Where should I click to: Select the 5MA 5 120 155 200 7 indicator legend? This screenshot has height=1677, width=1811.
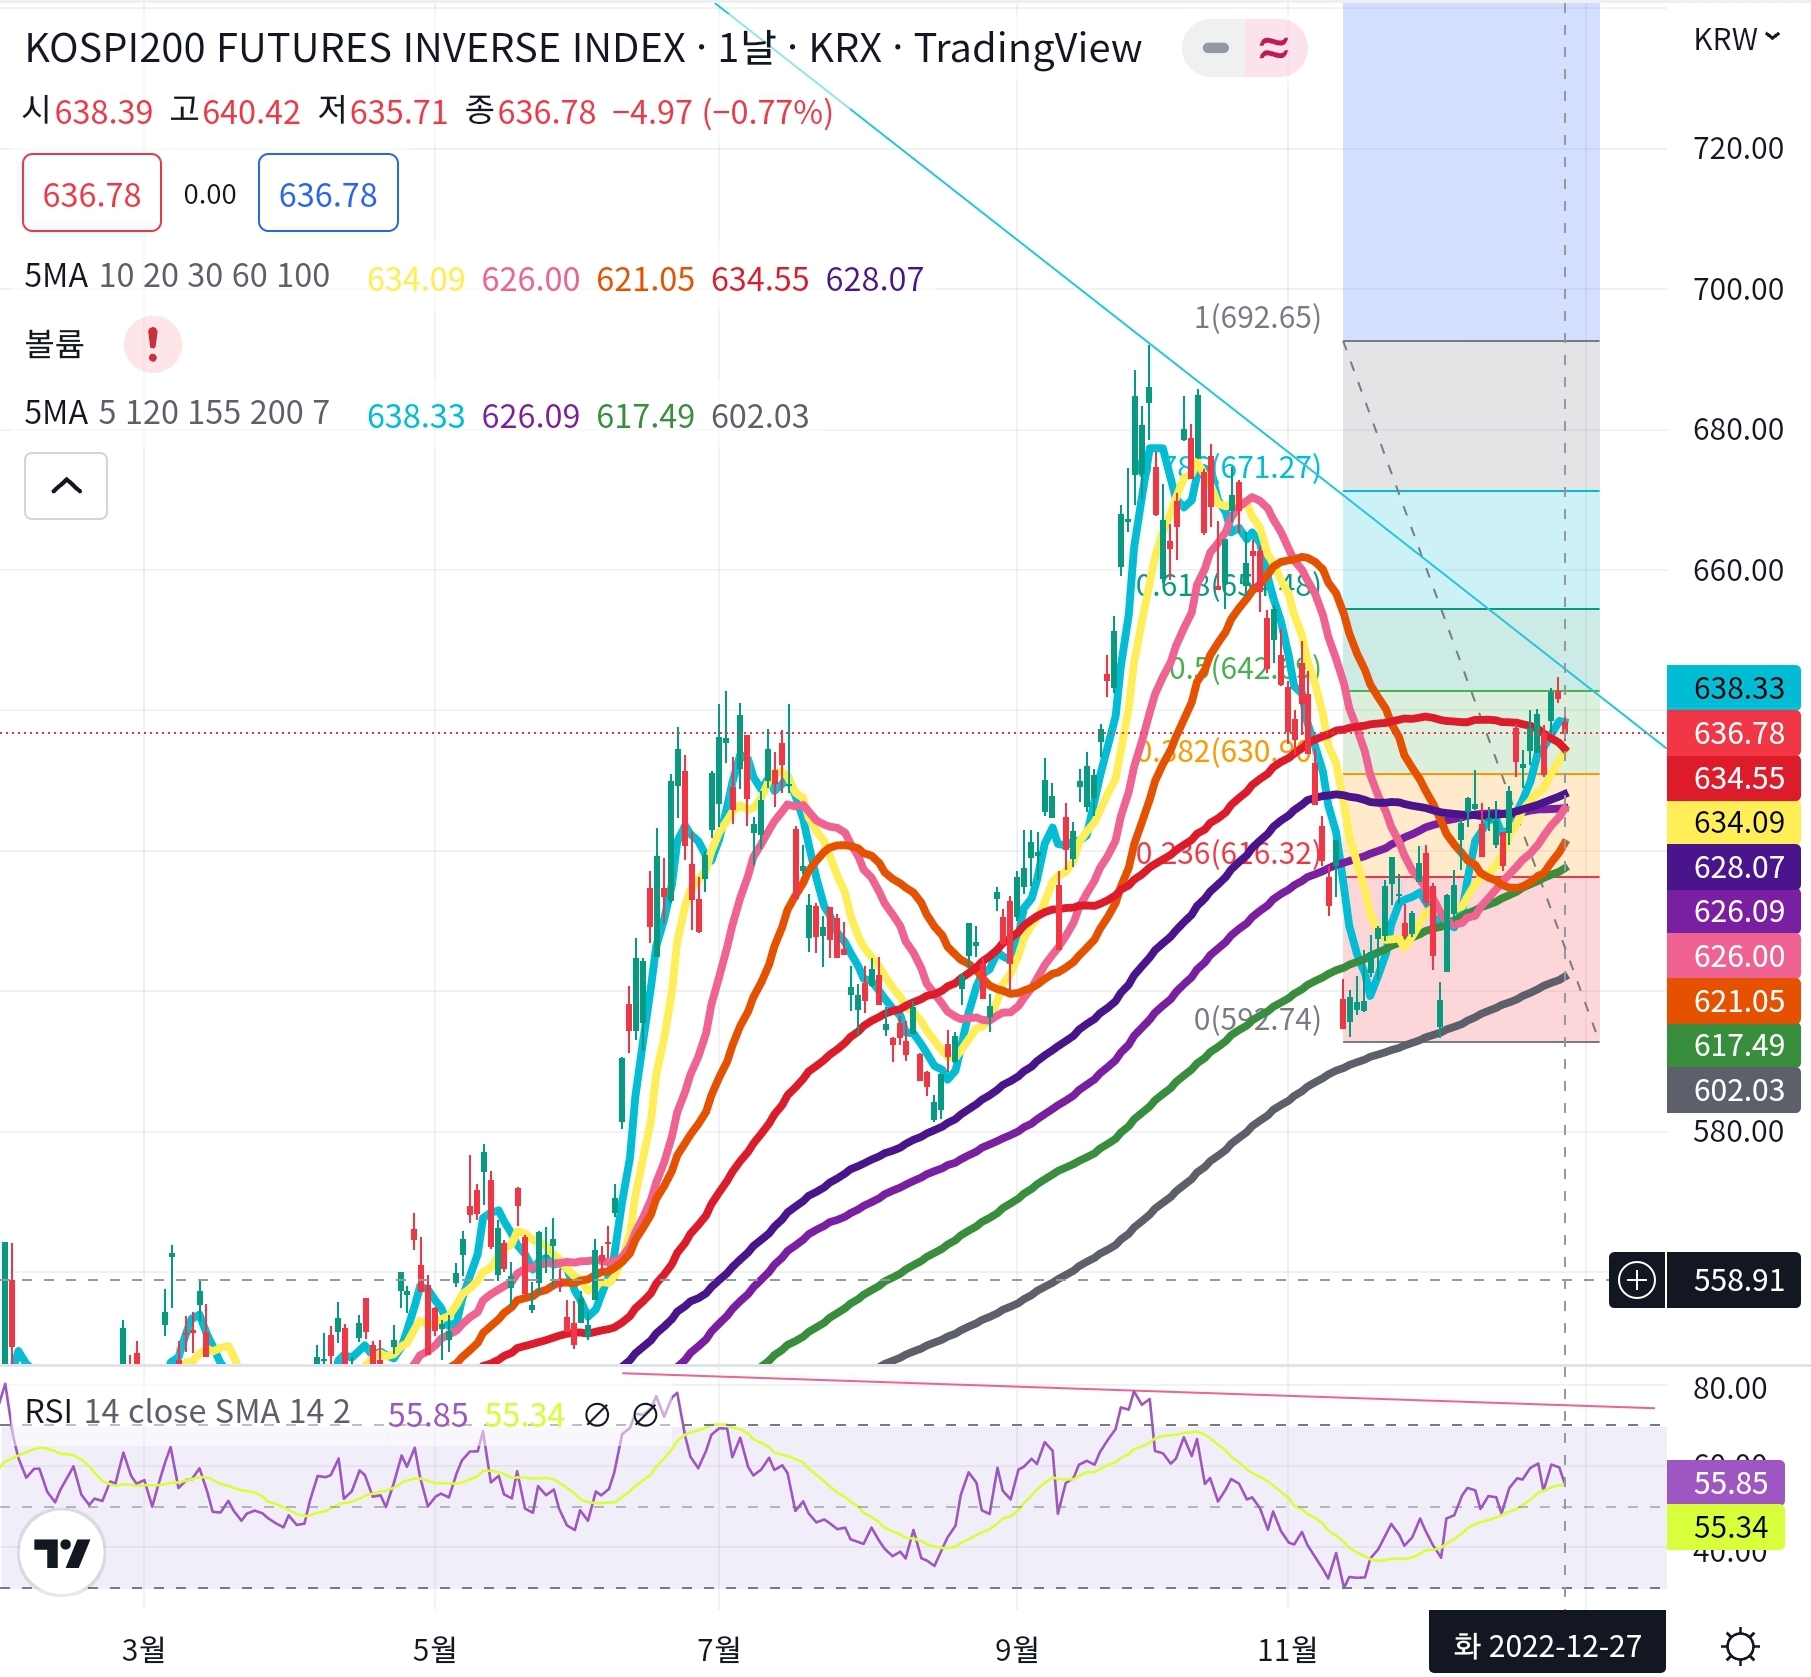click(x=177, y=412)
